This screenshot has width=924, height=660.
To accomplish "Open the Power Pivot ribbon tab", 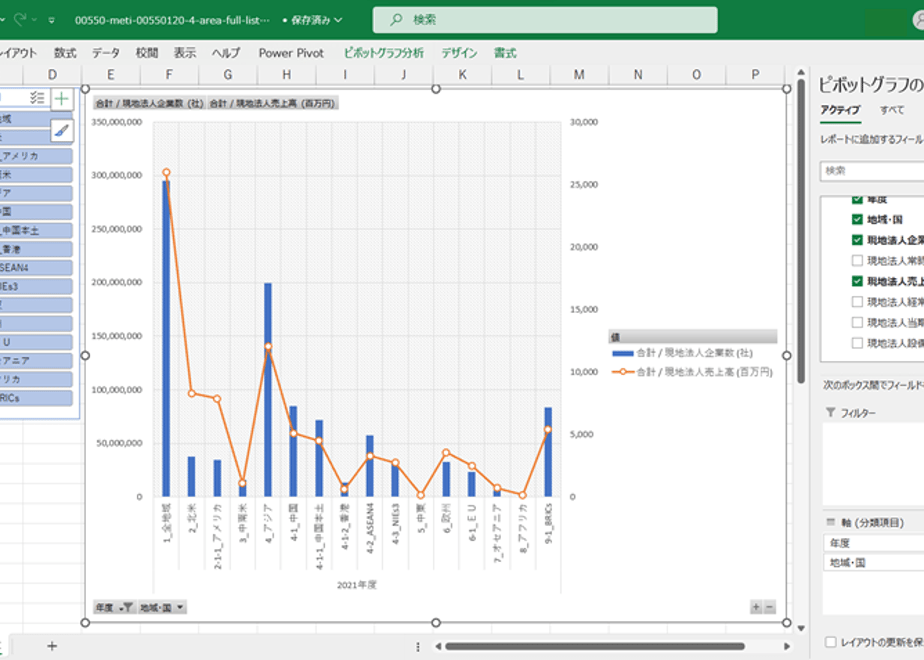I will [x=291, y=53].
